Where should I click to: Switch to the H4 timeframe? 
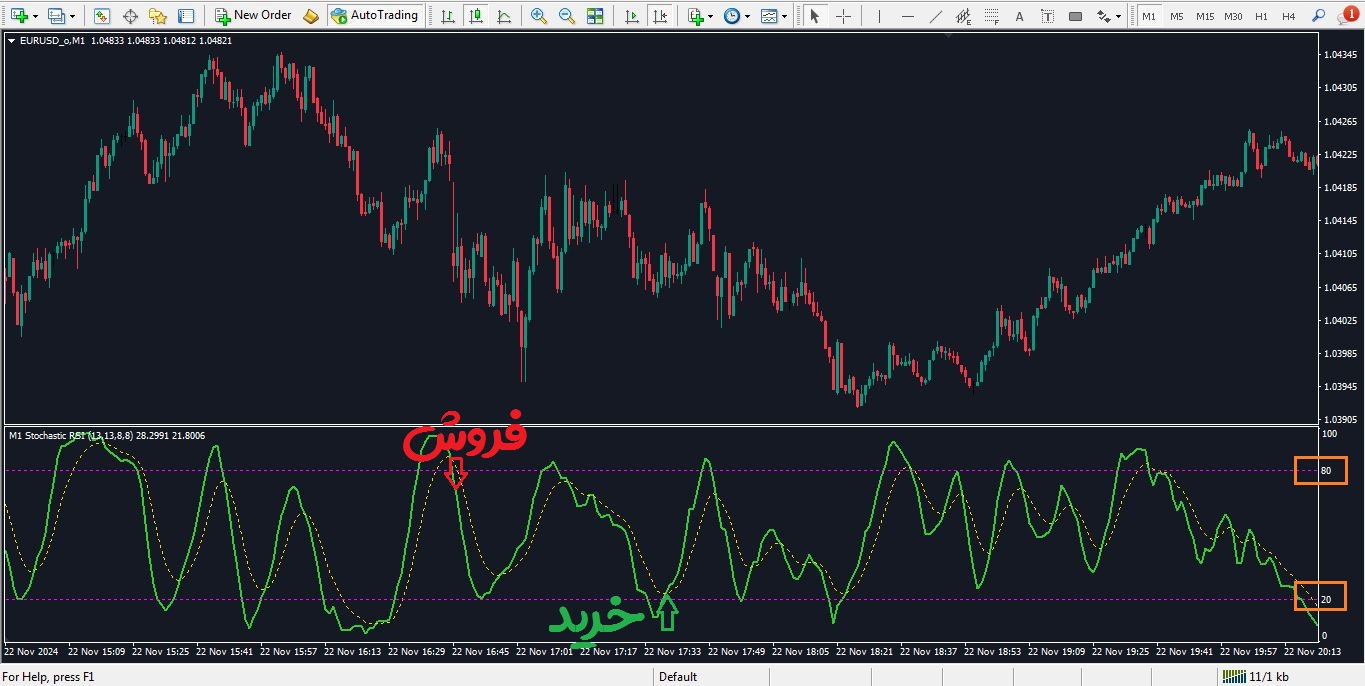(x=1289, y=16)
